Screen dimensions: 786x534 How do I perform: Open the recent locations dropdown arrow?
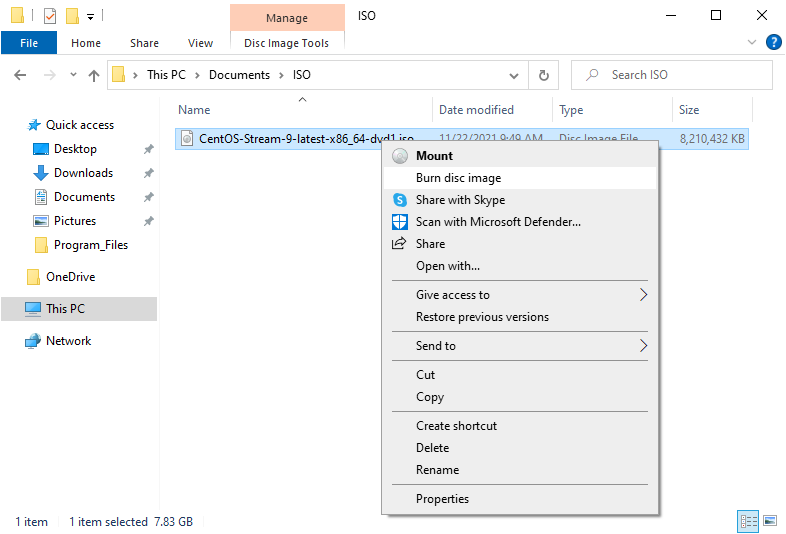pos(73,75)
